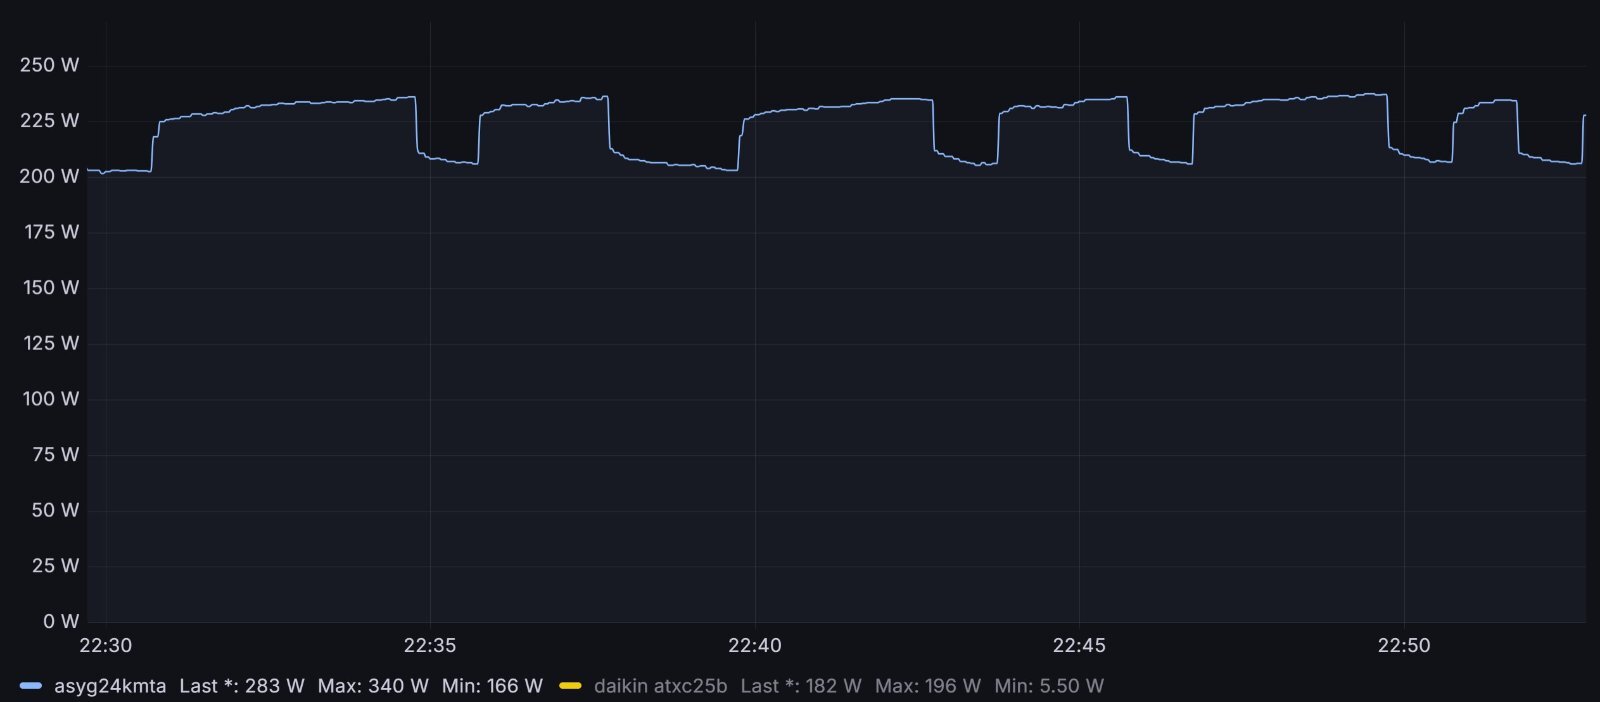Image resolution: width=1600 pixels, height=702 pixels.
Task: Select the daikin 'Max: 196 W' value
Action: click(928, 686)
